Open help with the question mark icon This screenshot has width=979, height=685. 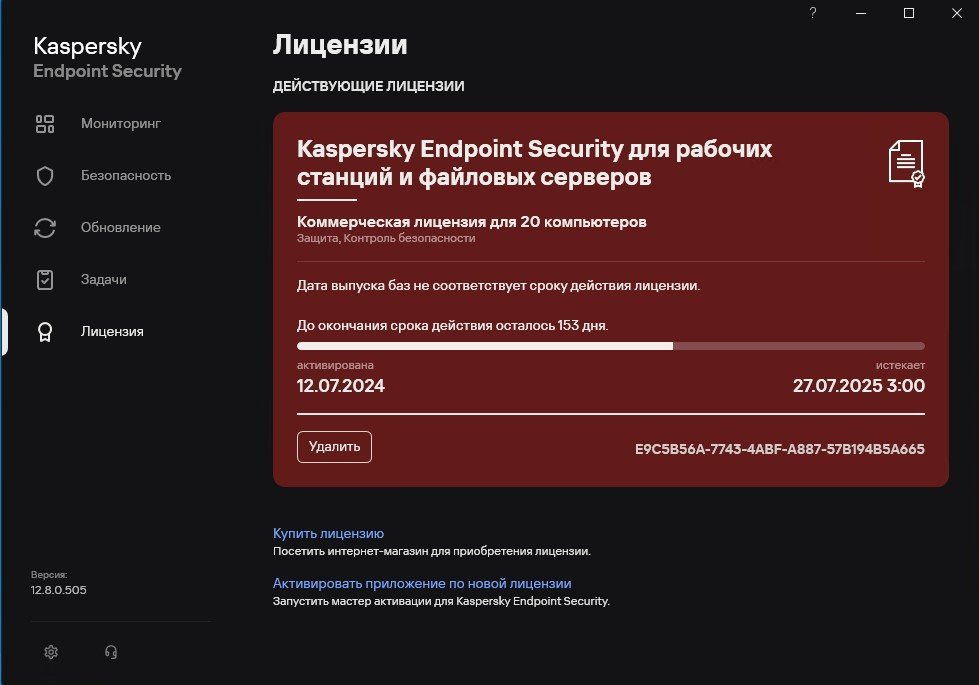click(813, 13)
